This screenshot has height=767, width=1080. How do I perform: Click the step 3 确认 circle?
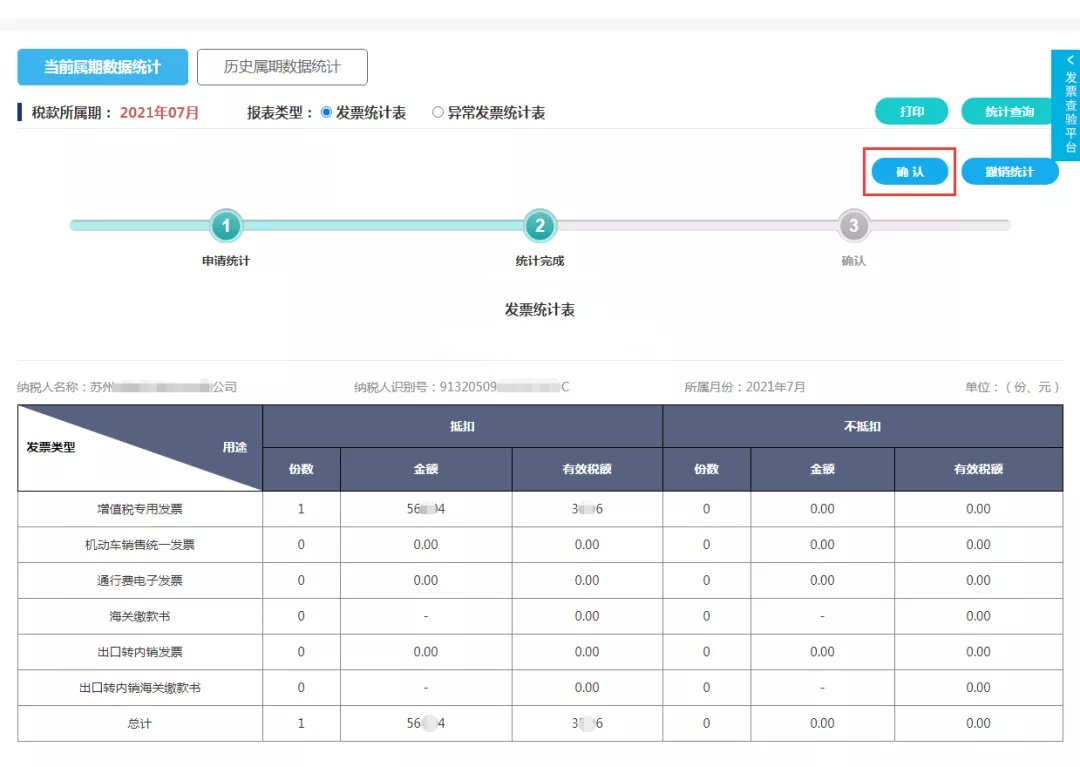[853, 226]
